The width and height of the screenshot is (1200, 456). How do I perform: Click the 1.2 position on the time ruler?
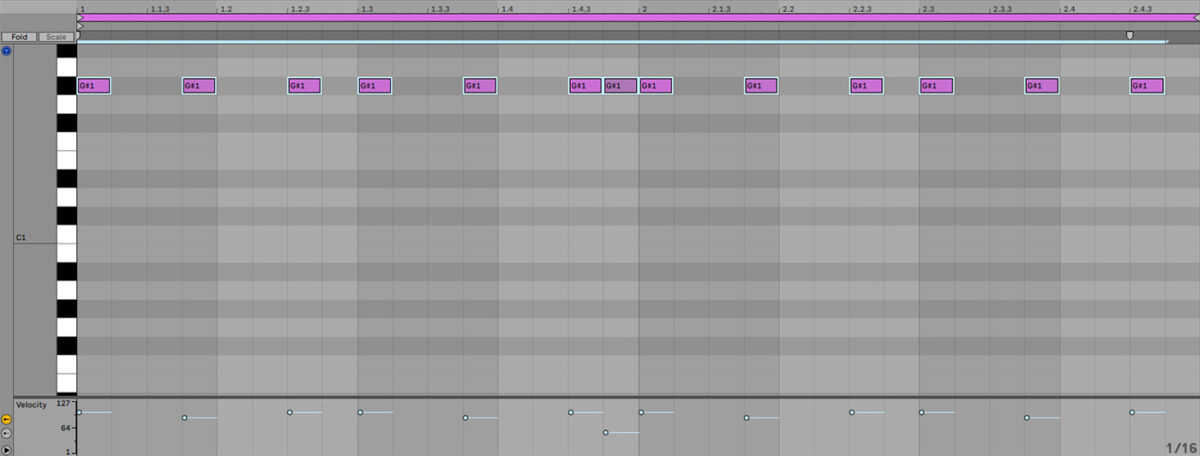pos(226,8)
